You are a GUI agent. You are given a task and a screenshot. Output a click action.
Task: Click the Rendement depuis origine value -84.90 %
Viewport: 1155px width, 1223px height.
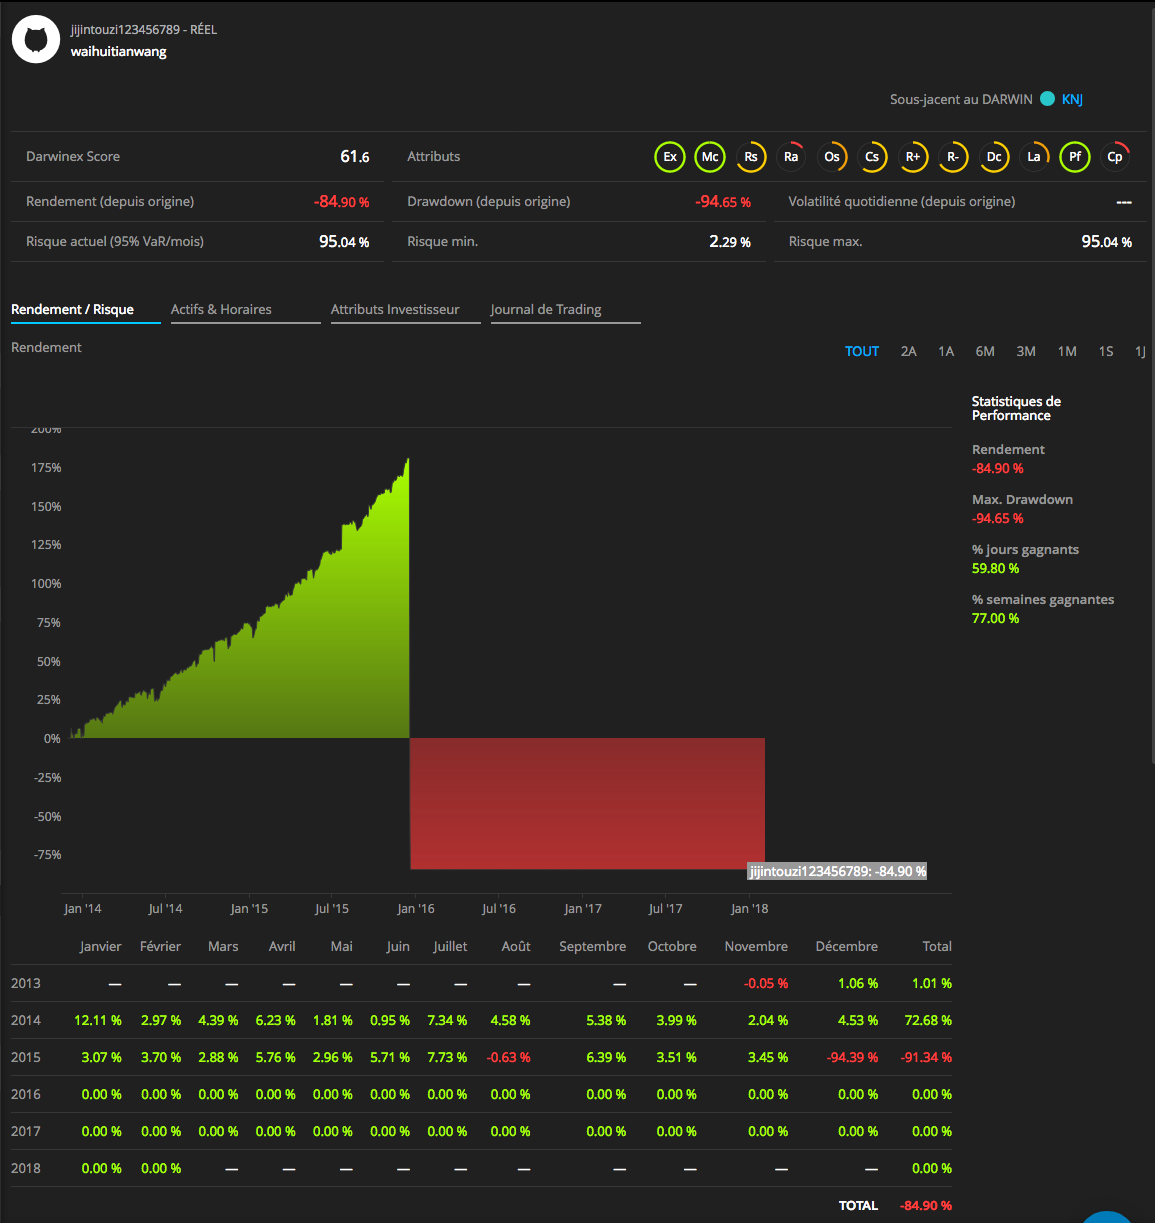click(x=342, y=202)
